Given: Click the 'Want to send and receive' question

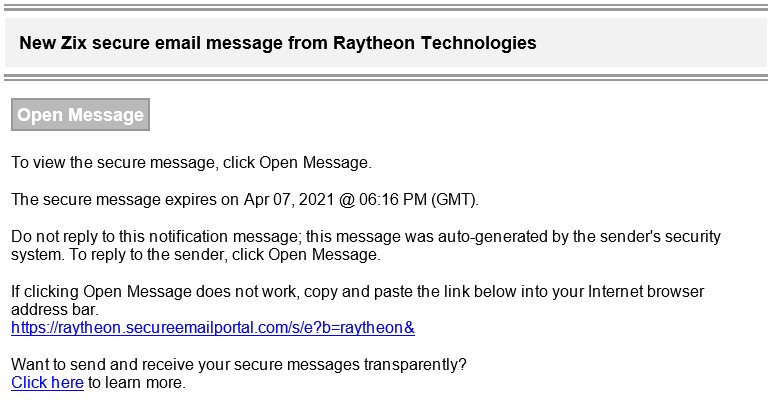Looking at the screenshot, I should [238, 364].
